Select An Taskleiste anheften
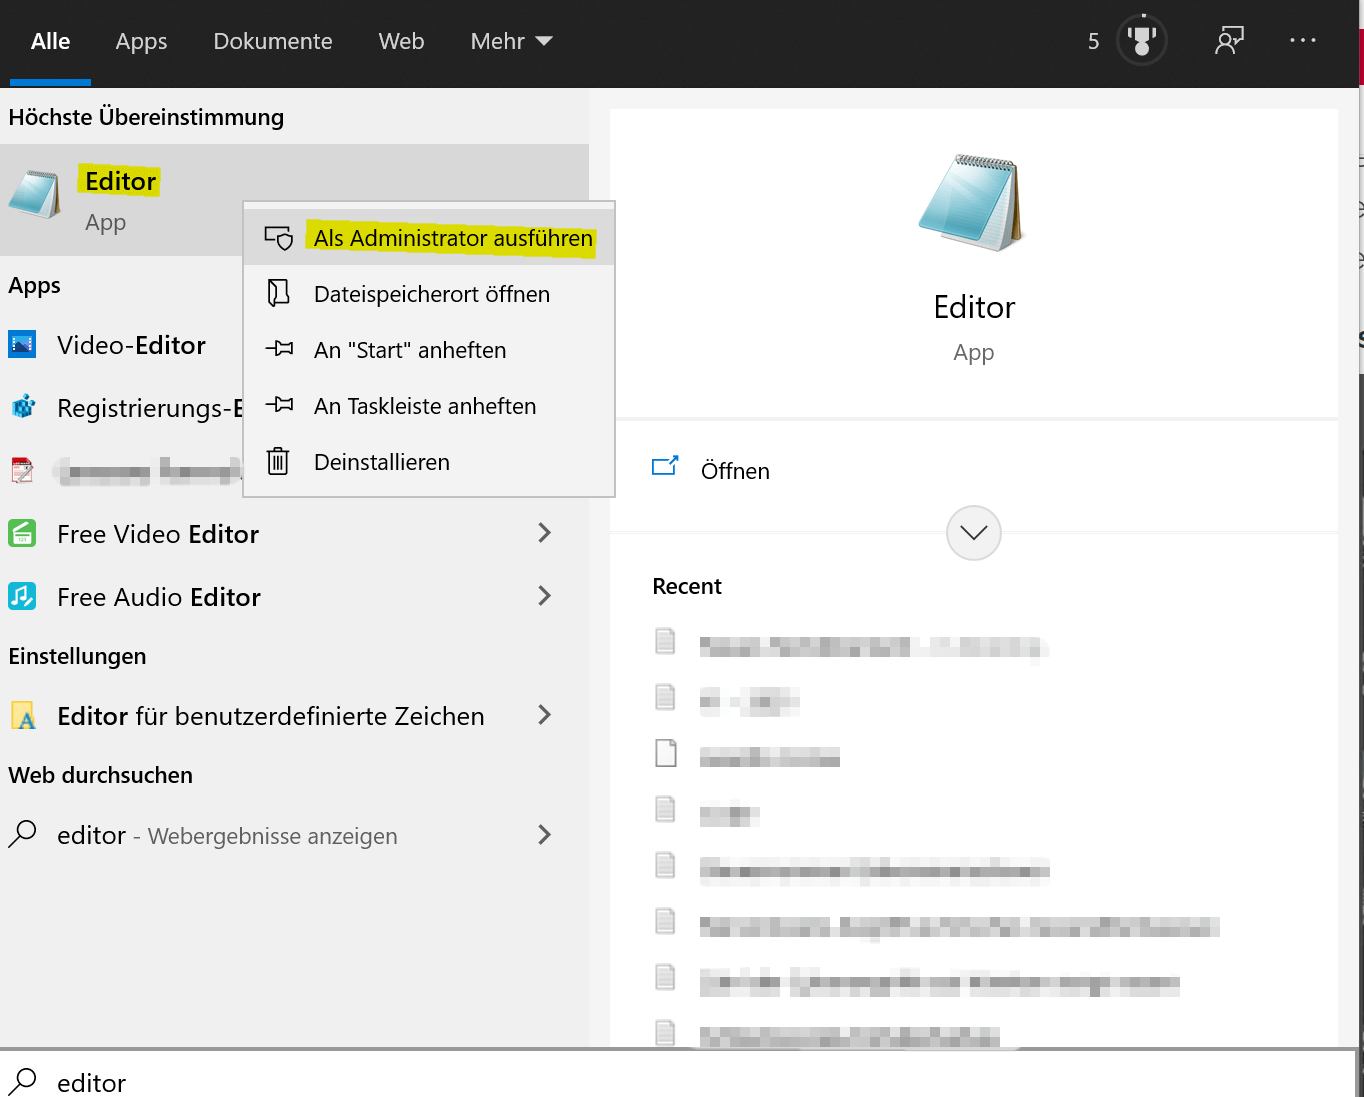 (429, 406)
